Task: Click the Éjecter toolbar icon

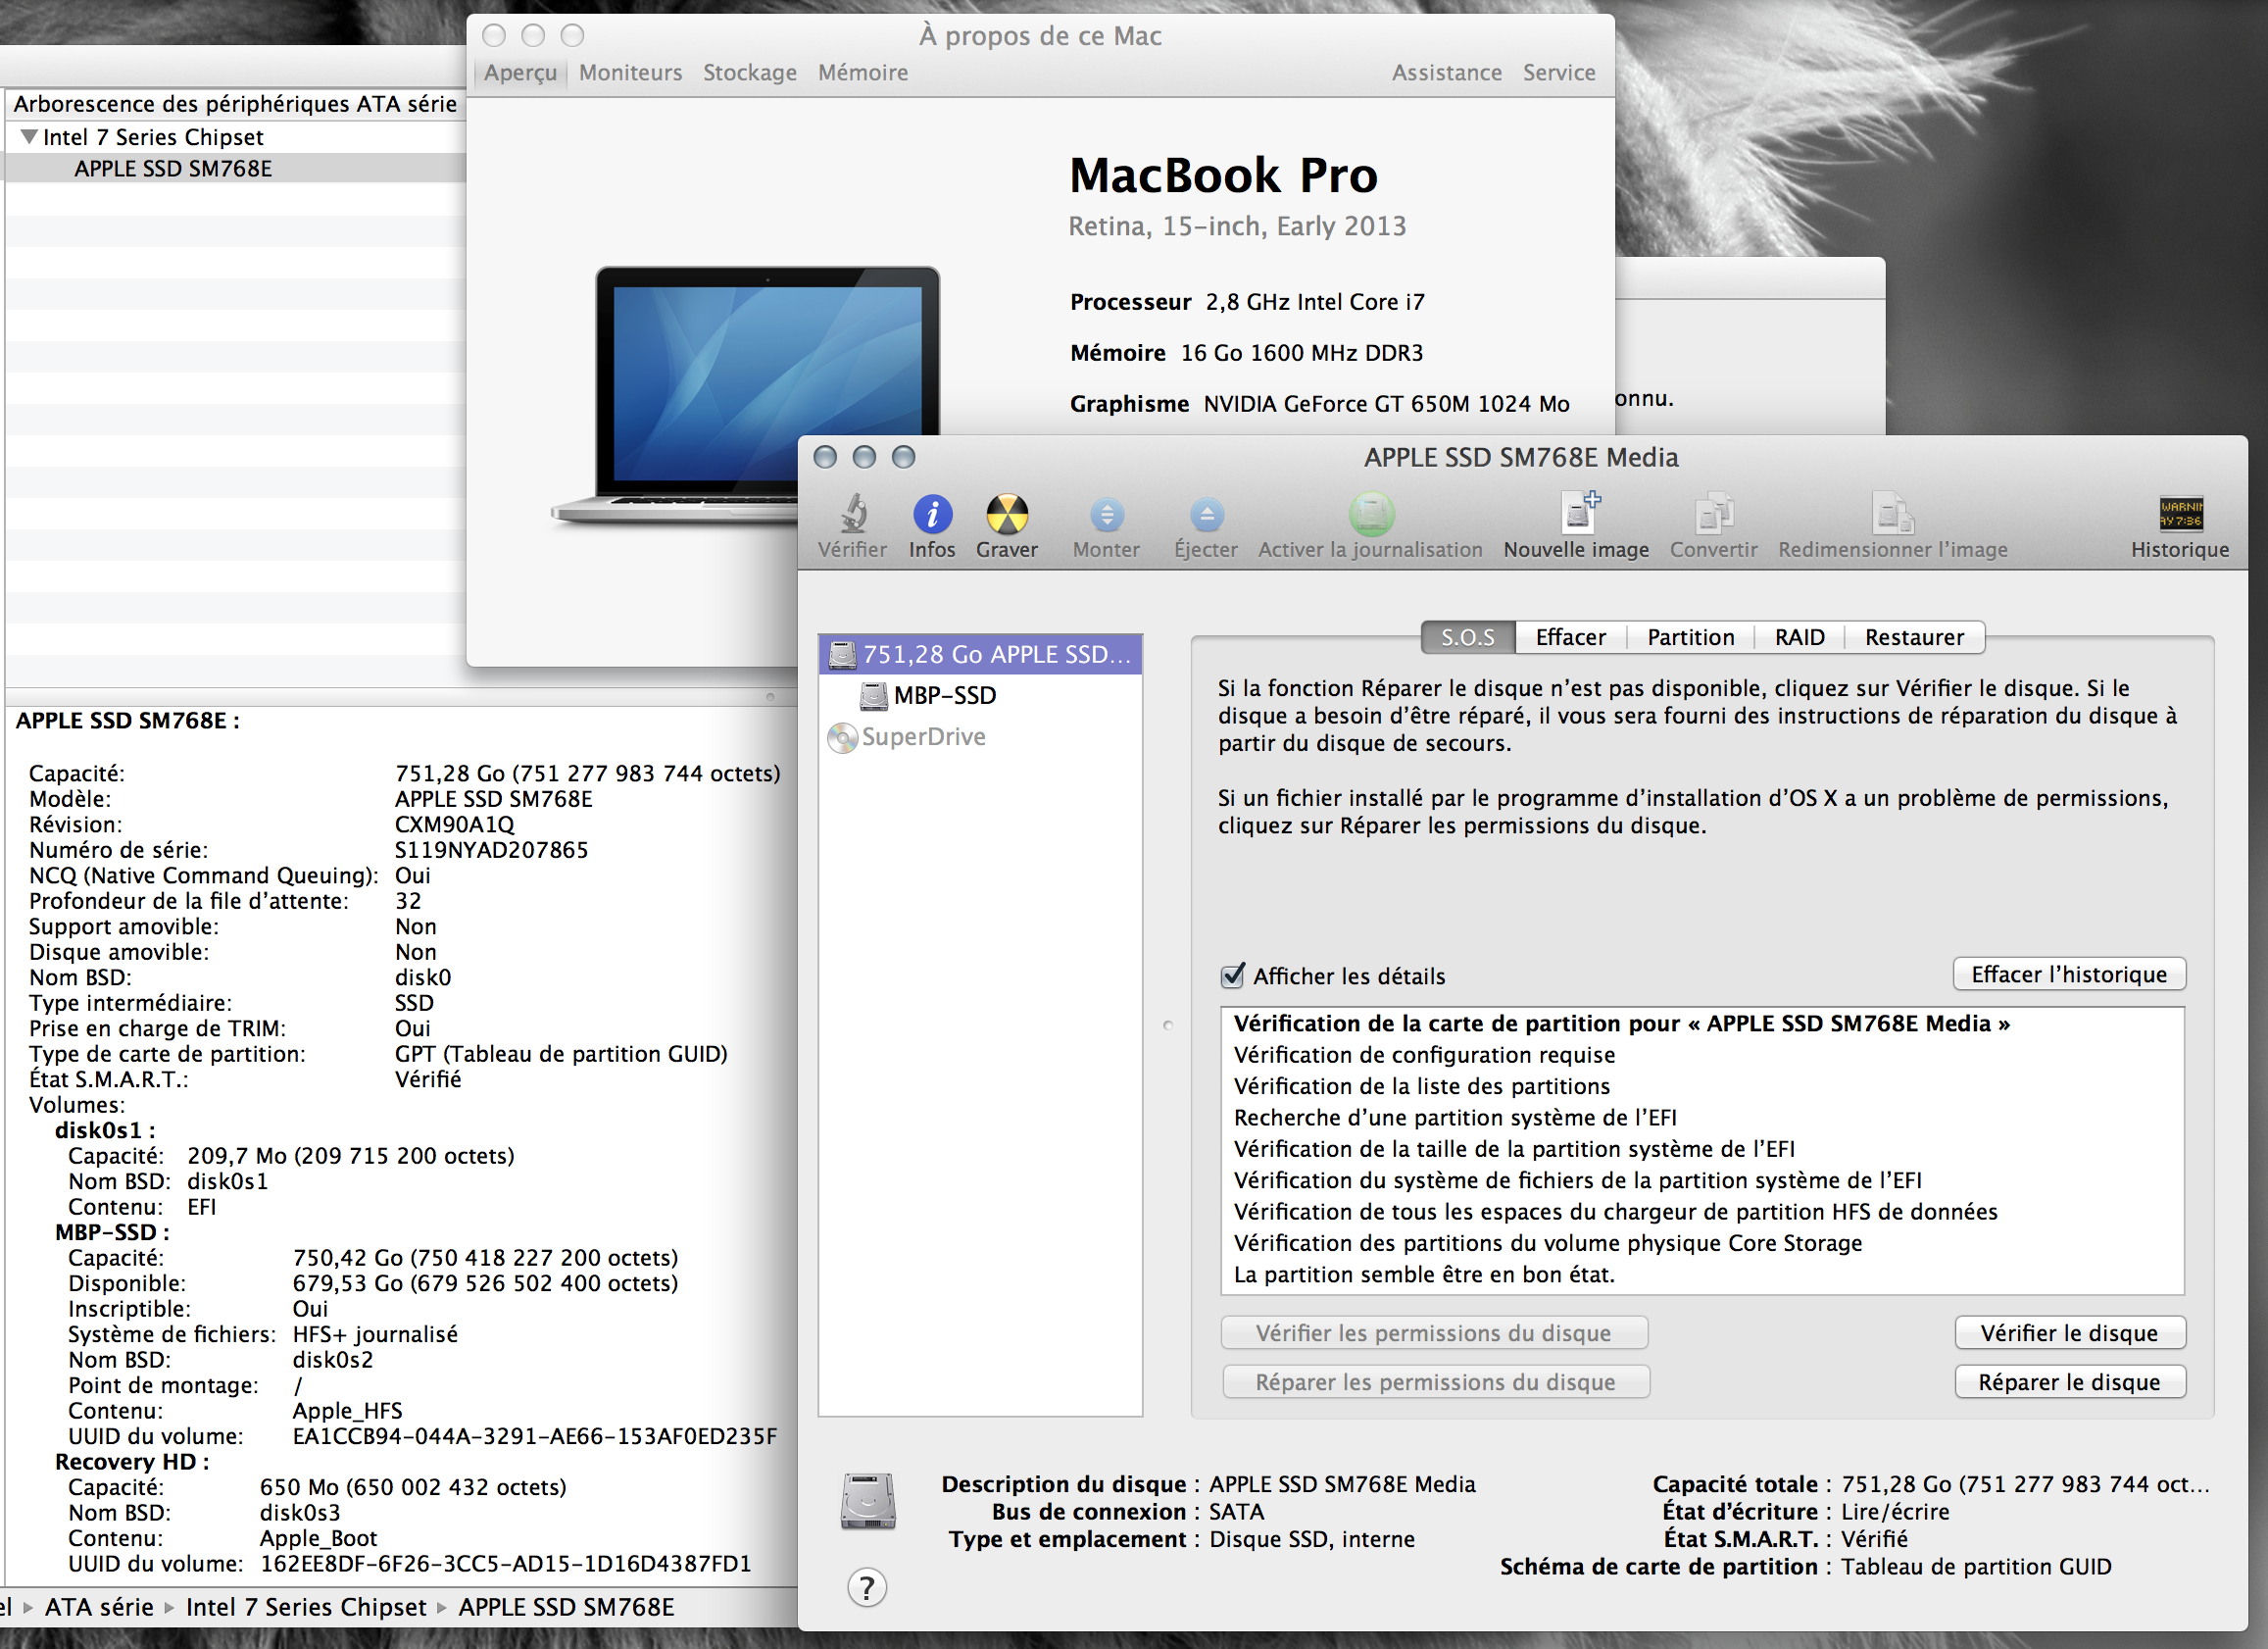Action: (x=1206, y=515)
